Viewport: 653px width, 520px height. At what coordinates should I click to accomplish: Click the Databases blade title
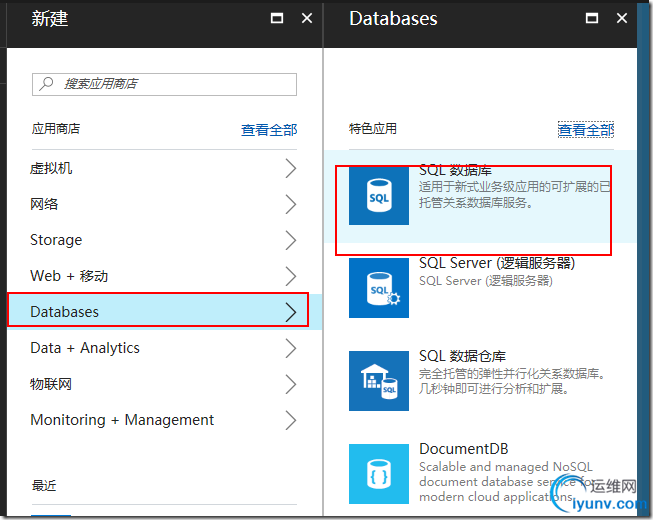pyautogui.click(x=393, y=18)
